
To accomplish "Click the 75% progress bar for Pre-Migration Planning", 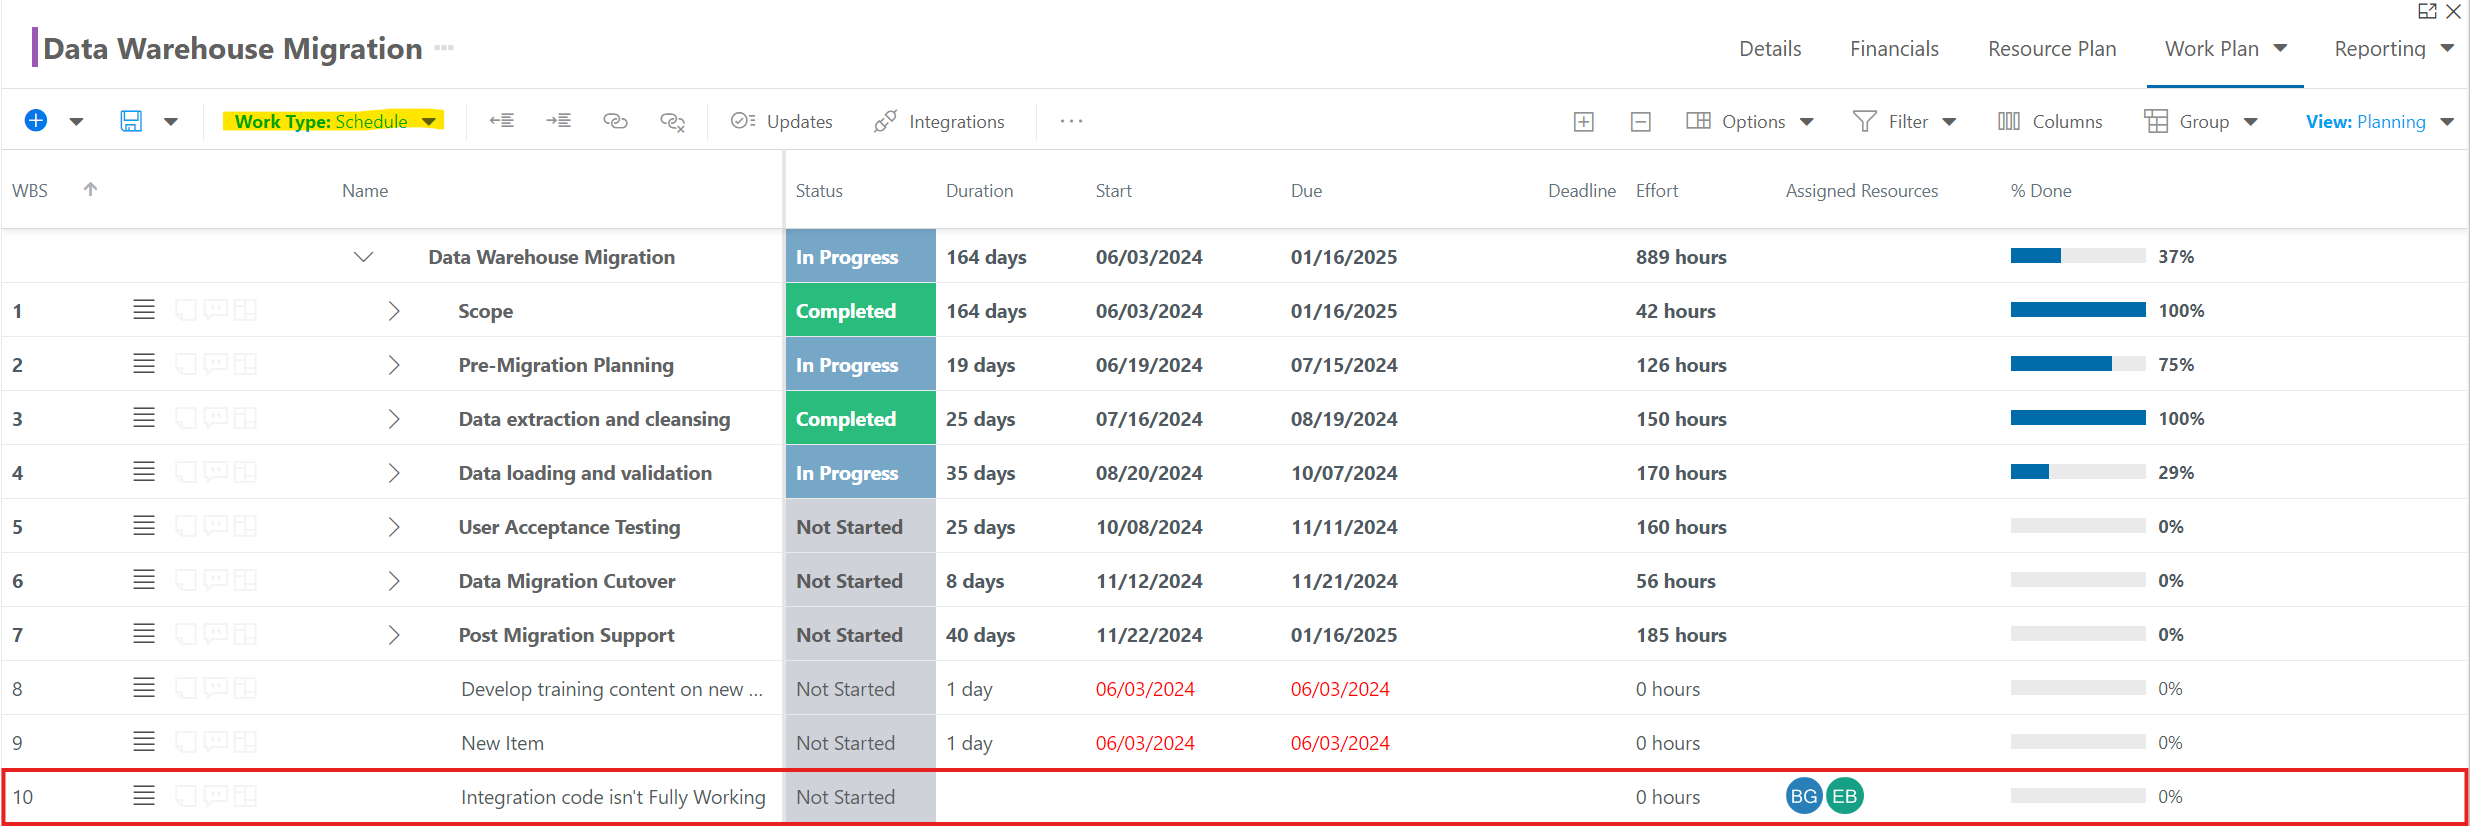I will pyautogui.click(x=2078, y=364).
